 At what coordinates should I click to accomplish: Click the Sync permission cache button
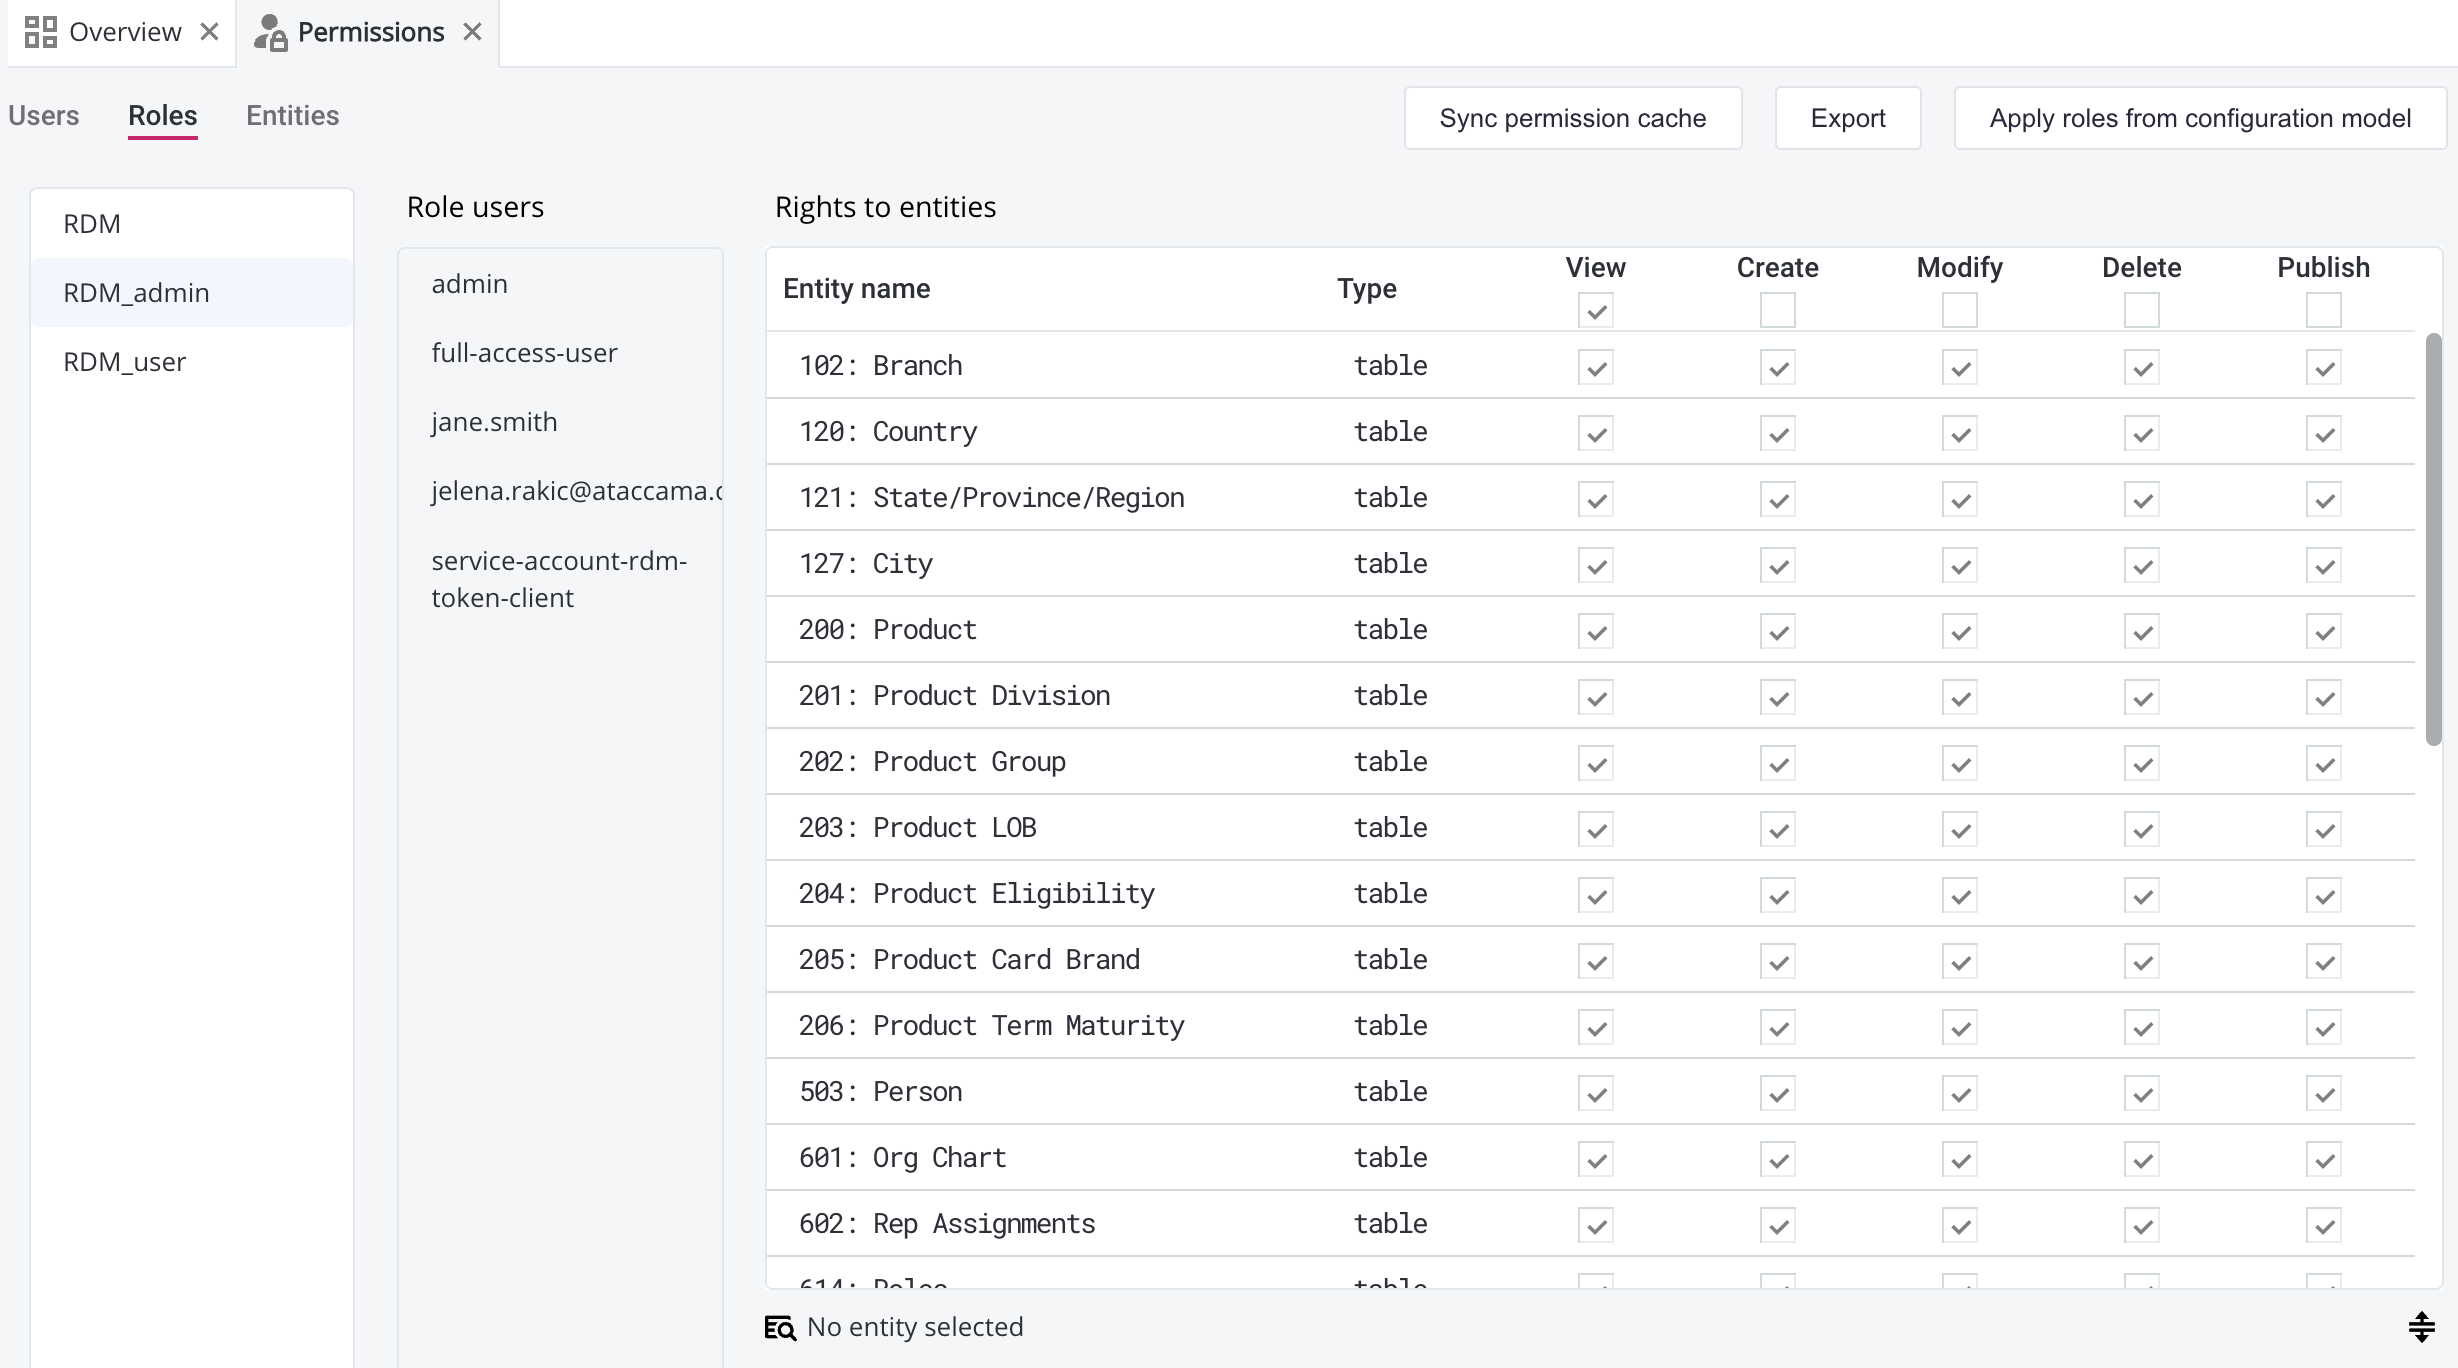point(1574,118)
